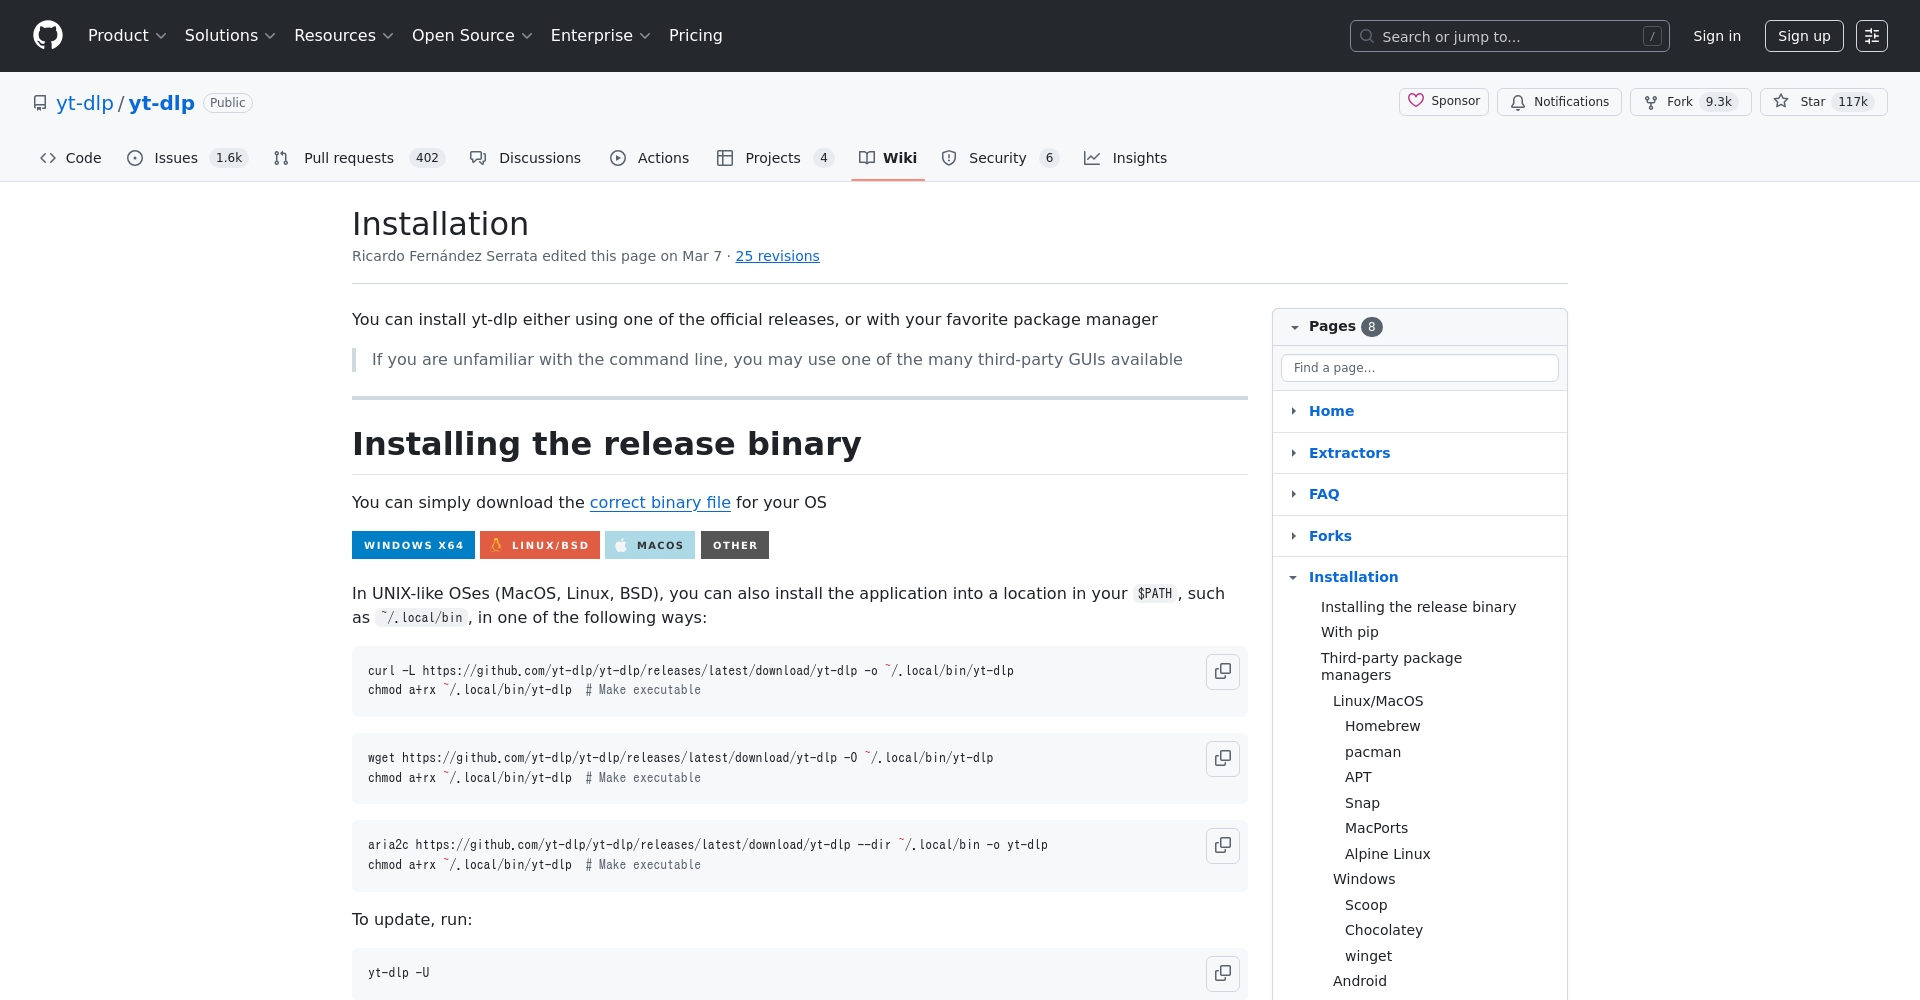Copy the yt-dlp -U update command
The width and height of the screenshot is (1920, 1000).
tap(1222, 974)
